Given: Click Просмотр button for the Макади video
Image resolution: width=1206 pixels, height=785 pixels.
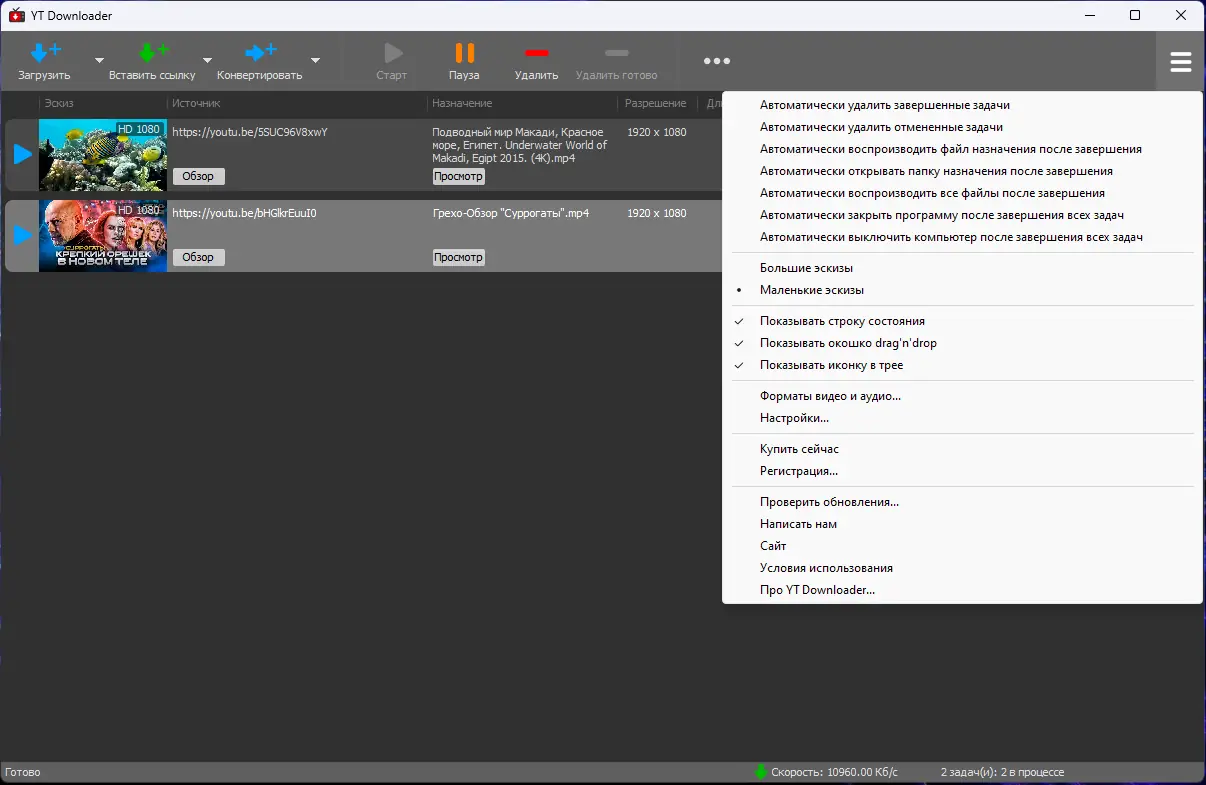Looking at the screenshot, I should 459,176.
